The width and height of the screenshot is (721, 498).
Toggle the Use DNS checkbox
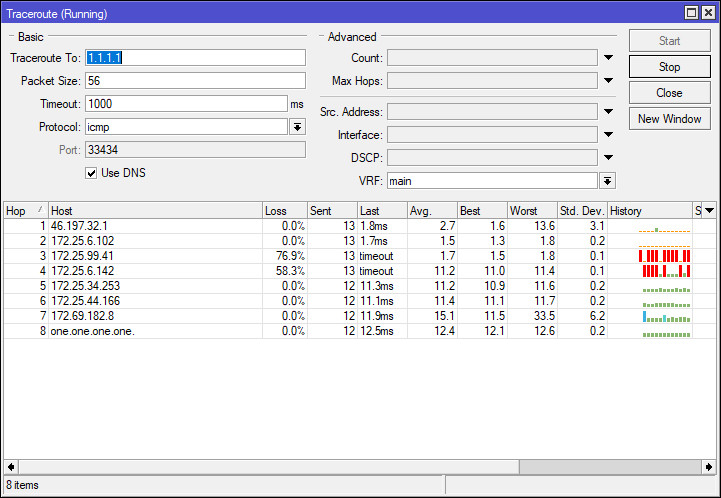tap(91, 173)
